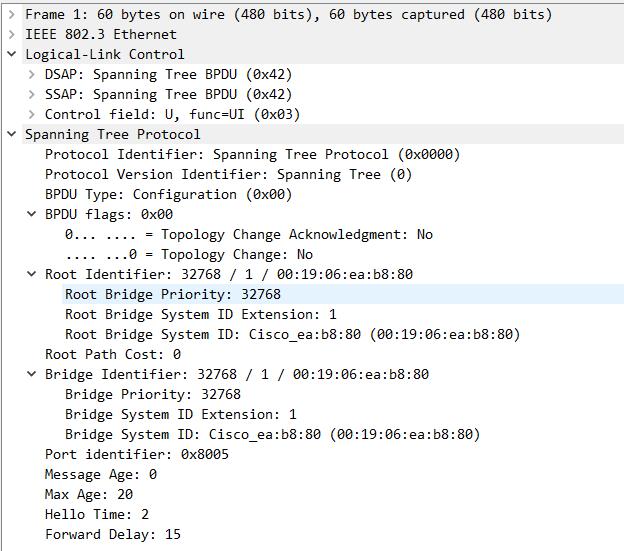Select the Topology Change Acknowledgment flag

pos(248,234)
